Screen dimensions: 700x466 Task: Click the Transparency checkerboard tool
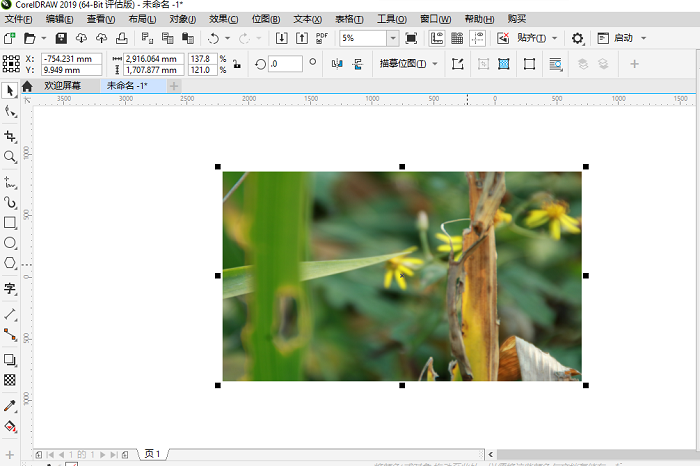[10, 380]
